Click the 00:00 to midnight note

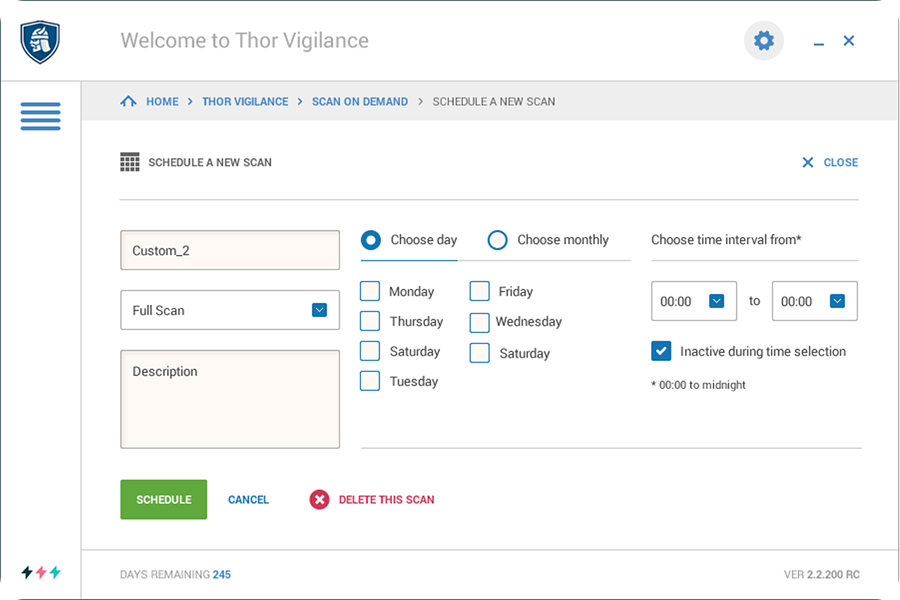698,385
